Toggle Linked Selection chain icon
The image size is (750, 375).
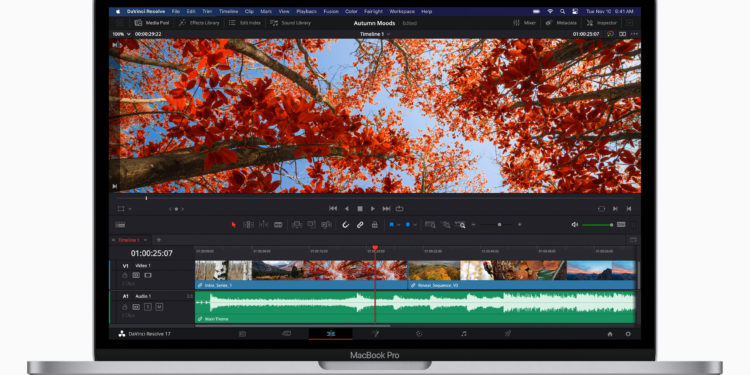(360, 224)
